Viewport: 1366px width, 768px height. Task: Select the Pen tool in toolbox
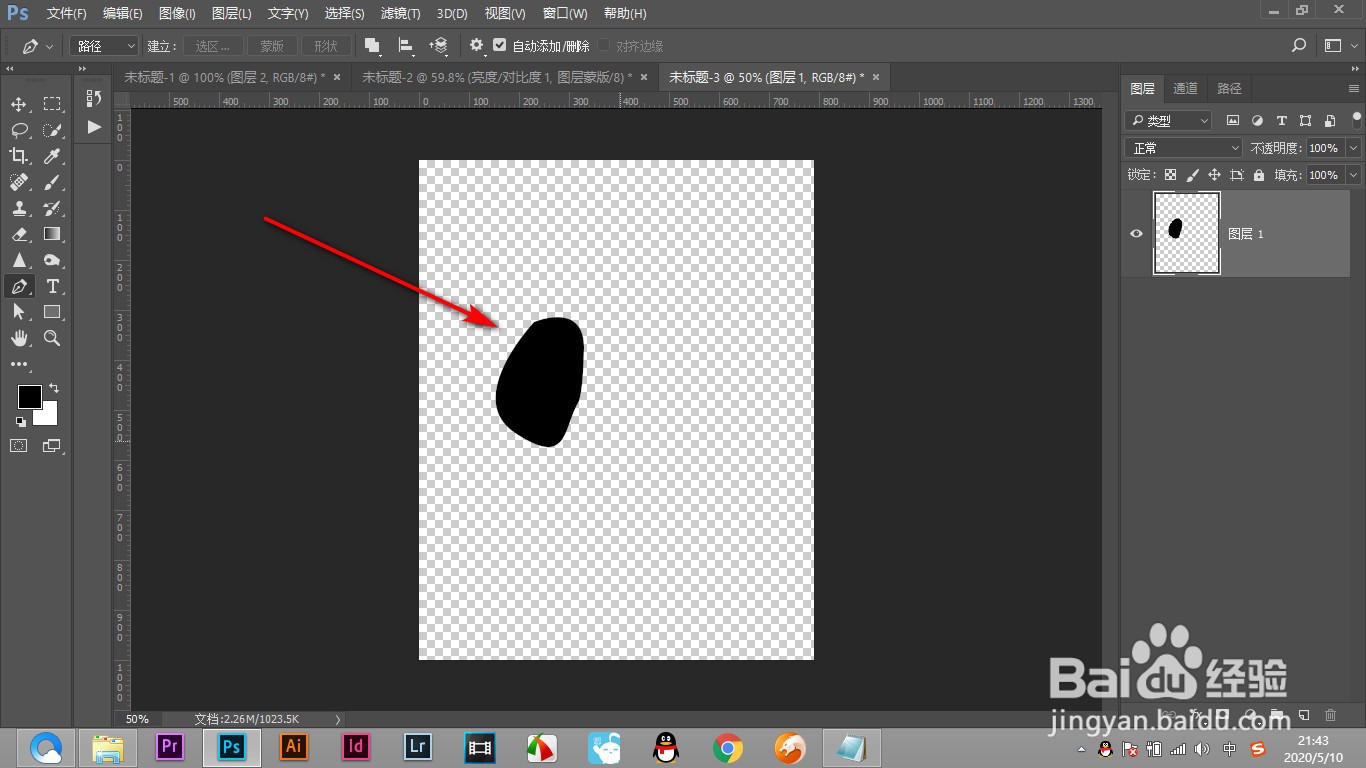click(18, 287)
